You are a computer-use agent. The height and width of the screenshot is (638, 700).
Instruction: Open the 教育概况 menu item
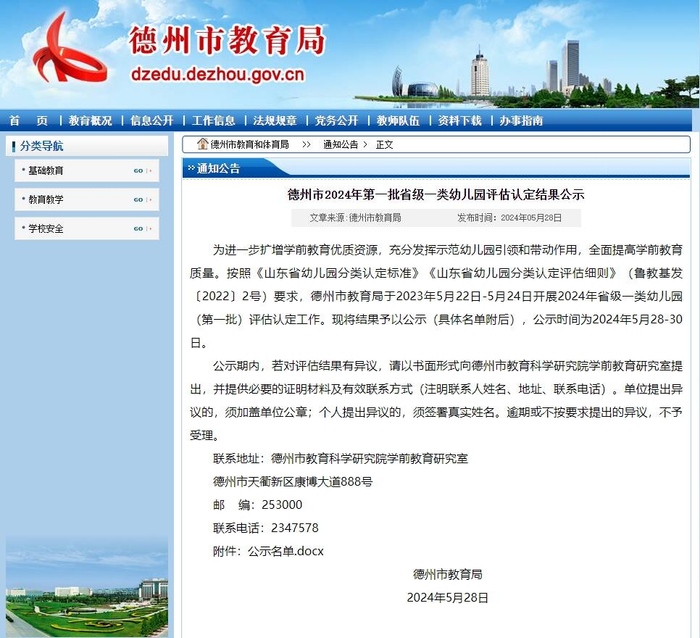(90, 121)
